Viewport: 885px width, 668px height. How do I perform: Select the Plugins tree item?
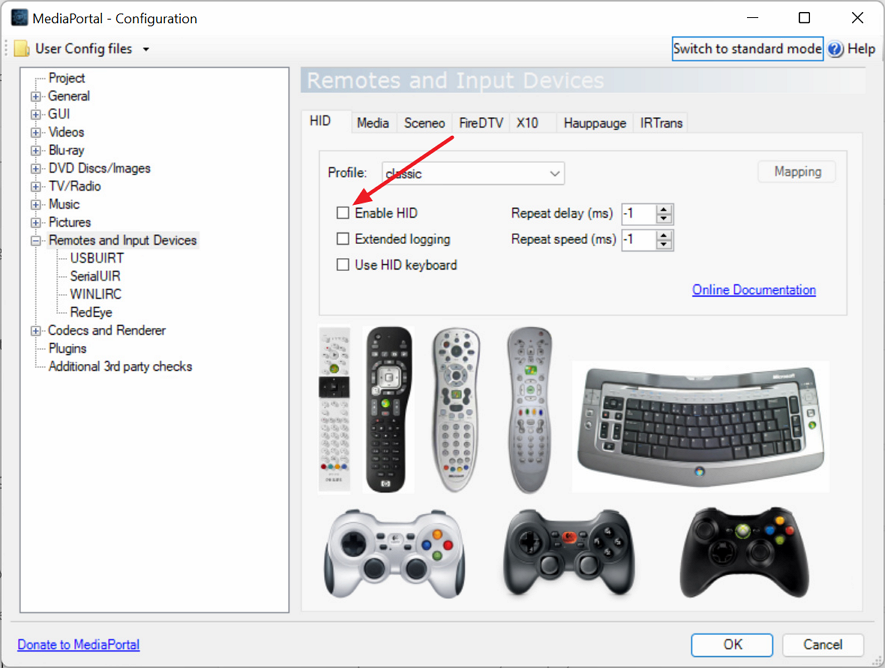click(x=67, y=349)
